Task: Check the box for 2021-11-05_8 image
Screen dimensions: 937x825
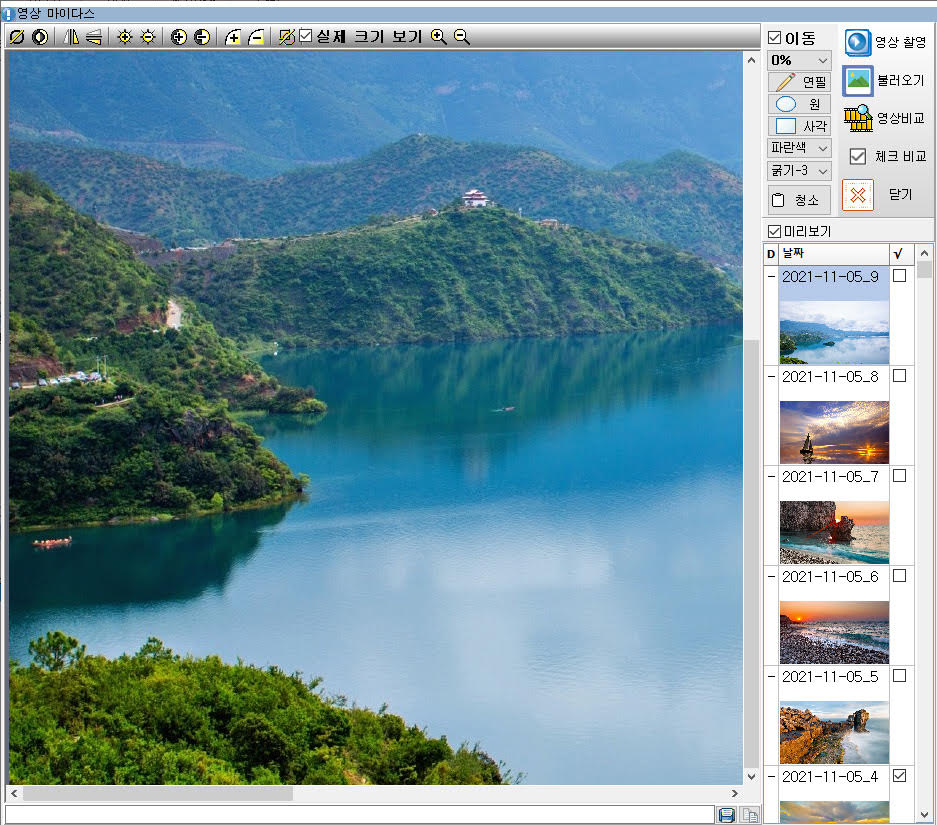Action: pos(899,376)
